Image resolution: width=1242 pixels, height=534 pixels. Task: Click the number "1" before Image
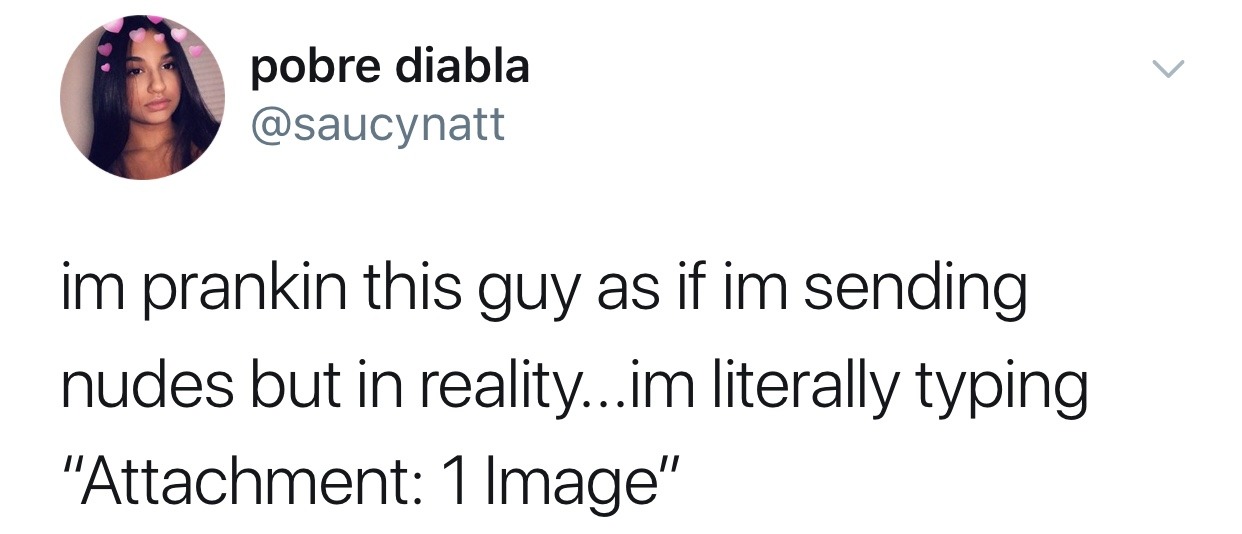[x=457, y=478]
